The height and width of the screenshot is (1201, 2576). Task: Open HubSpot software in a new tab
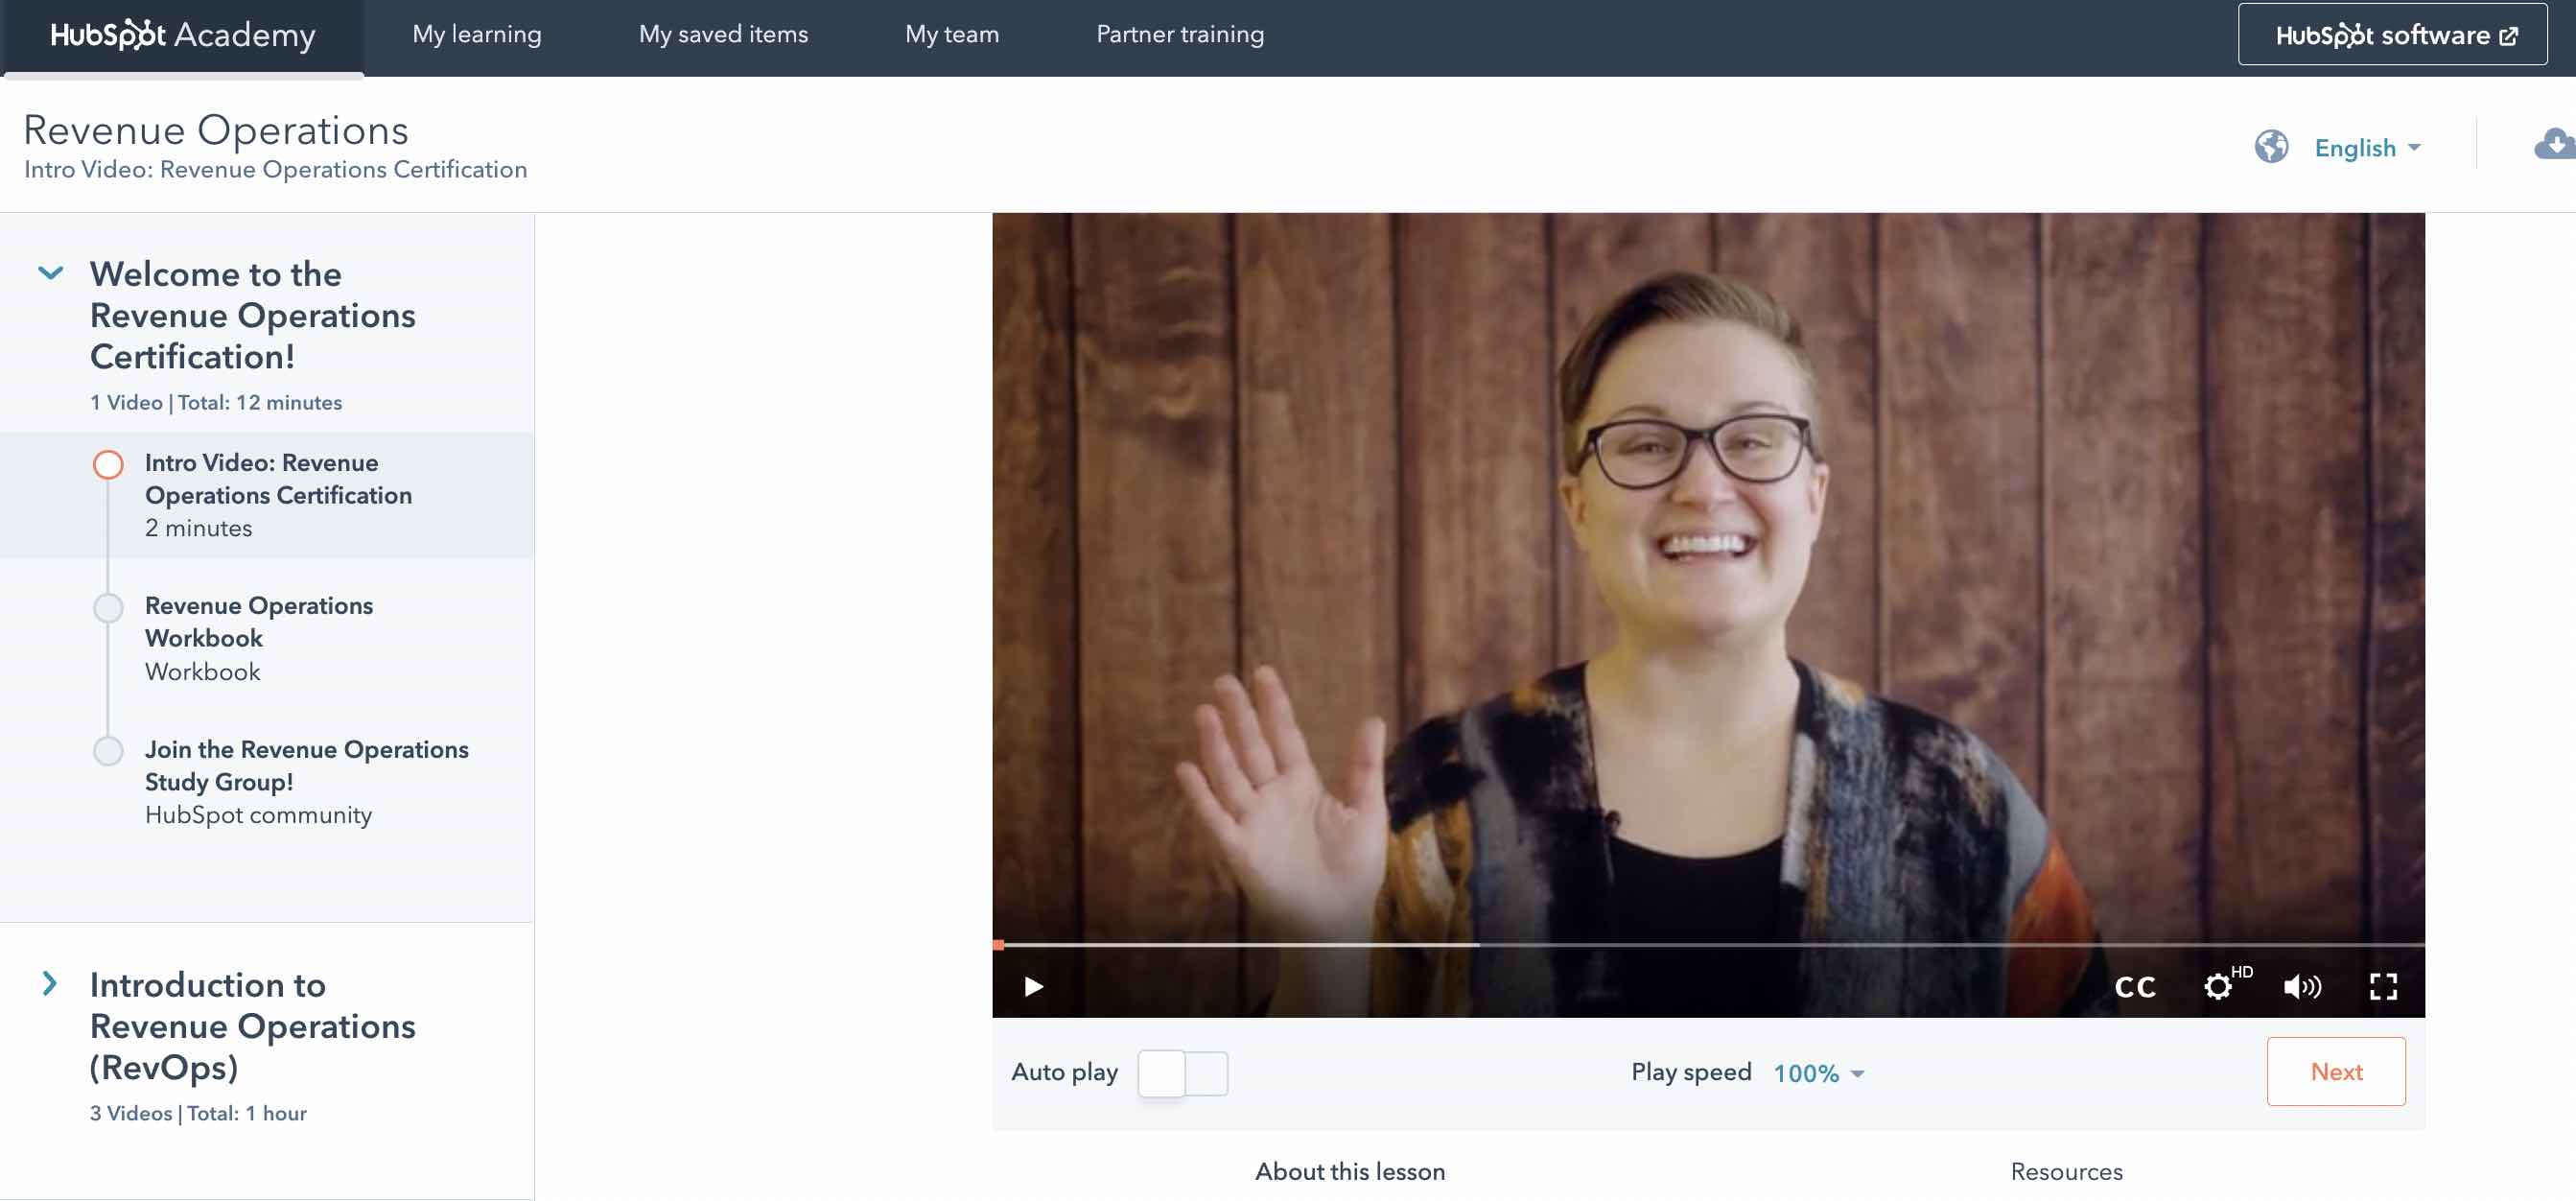[x=2392, y=34]
